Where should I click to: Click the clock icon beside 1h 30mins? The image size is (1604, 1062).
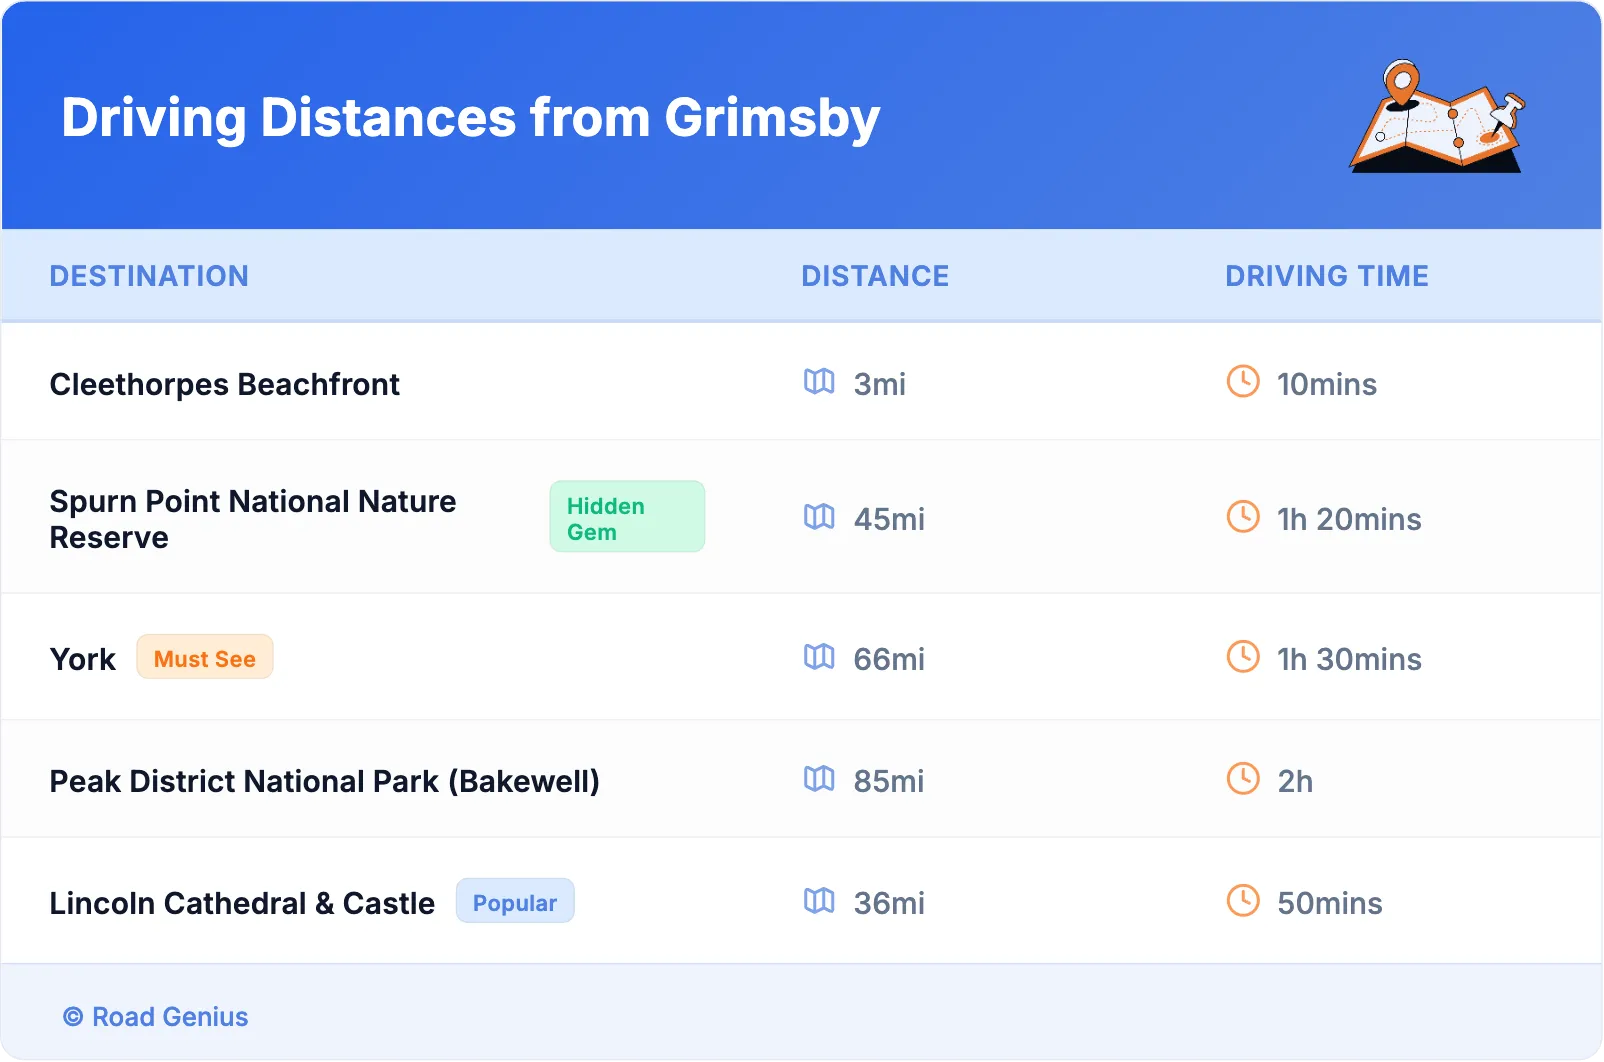pyautogui.click(x=1243, y=656)
